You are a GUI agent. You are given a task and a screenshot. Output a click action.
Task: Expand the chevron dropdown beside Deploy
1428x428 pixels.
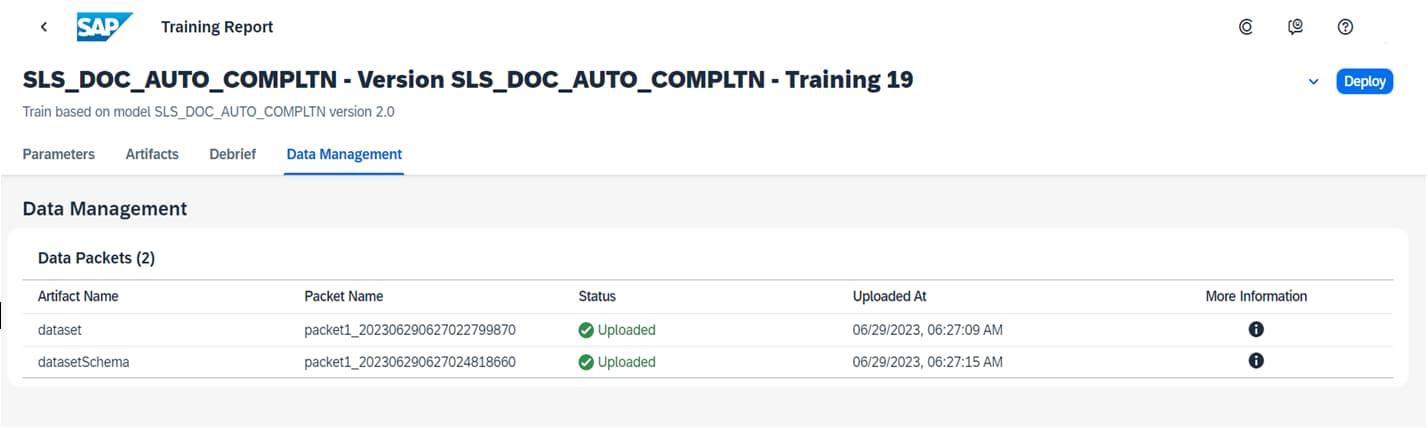click(1314, 82)
